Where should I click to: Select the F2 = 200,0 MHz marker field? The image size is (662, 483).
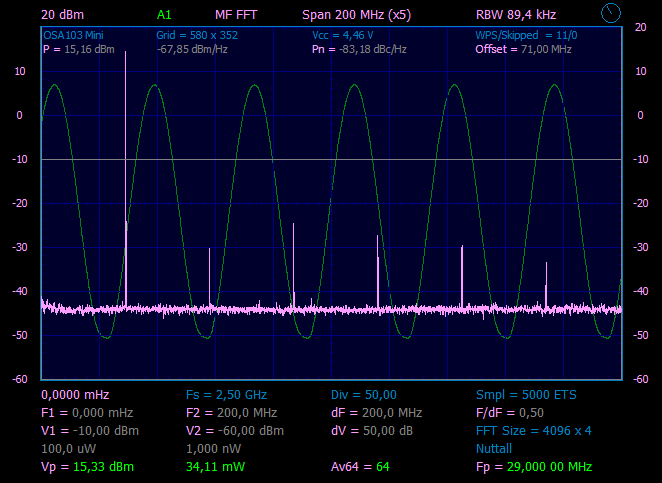click(231, 413)
